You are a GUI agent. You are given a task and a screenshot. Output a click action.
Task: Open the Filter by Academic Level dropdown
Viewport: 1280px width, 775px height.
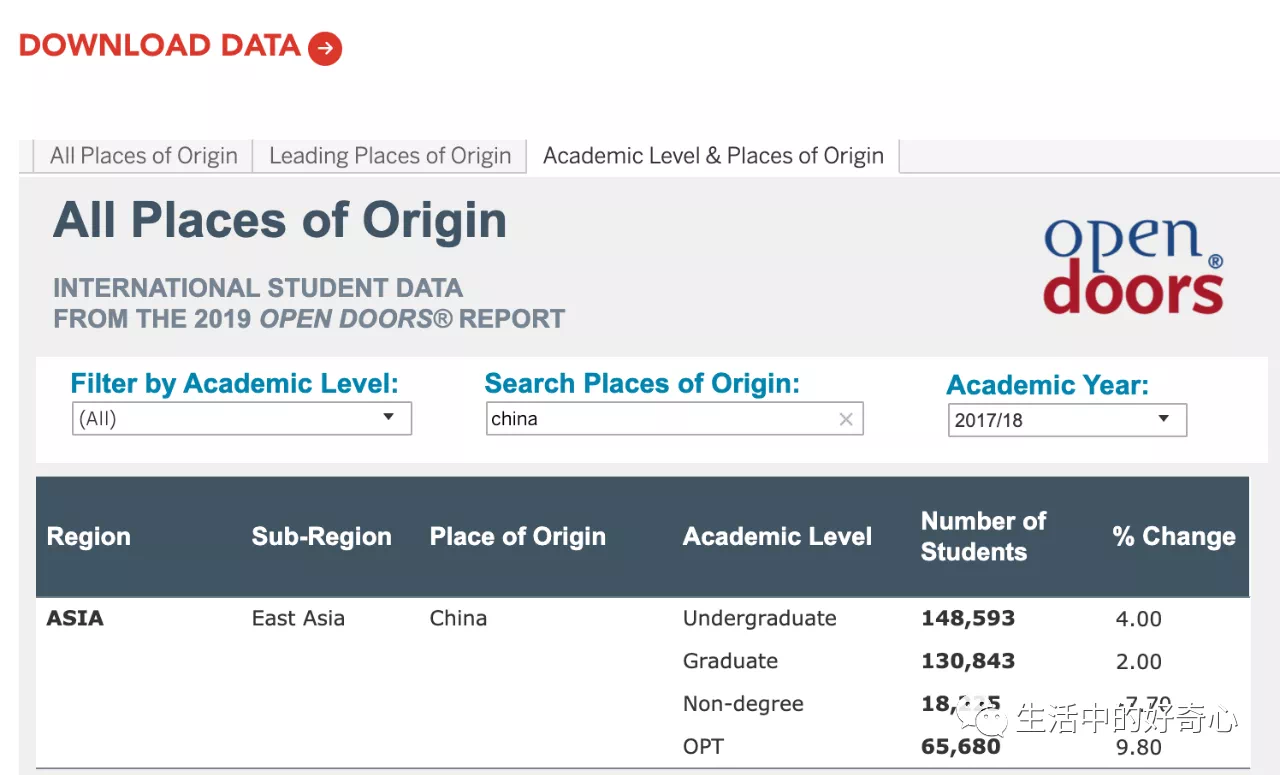[x=241, y=419]
